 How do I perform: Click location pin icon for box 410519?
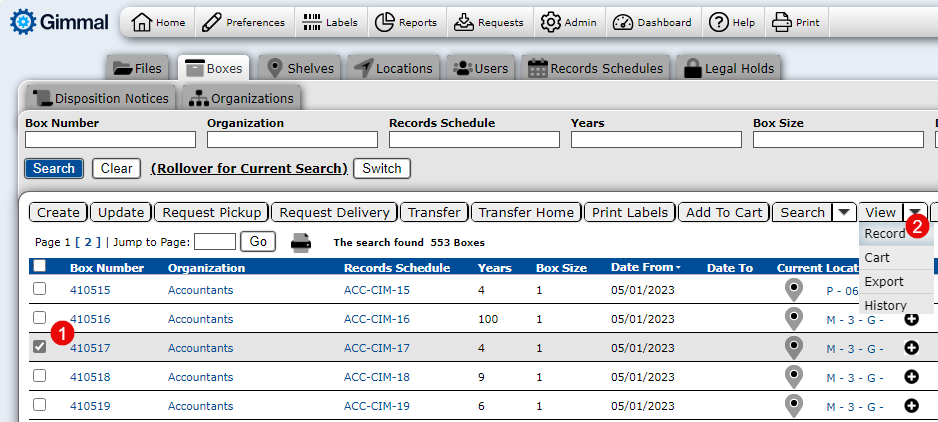[794, 406]
